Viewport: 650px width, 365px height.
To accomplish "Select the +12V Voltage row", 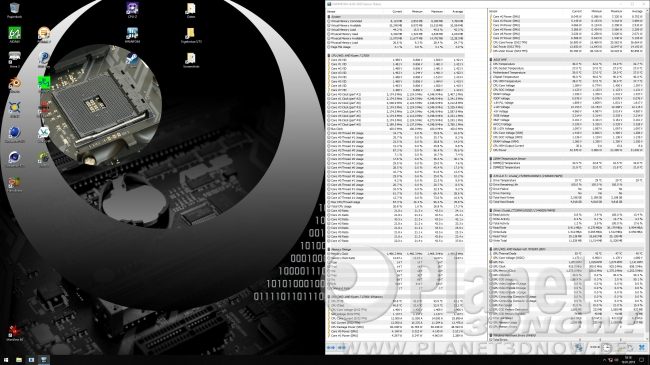I will (566, 107).
